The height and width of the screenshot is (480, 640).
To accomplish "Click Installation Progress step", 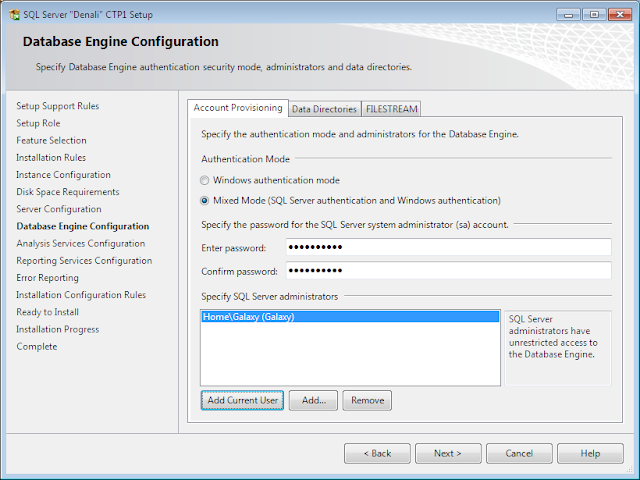I will pyautogui.click(x=58, y=329).
